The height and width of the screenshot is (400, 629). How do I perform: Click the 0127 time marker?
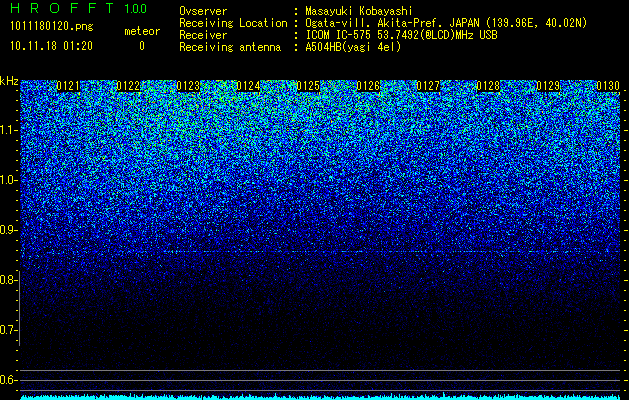[428, 86]
